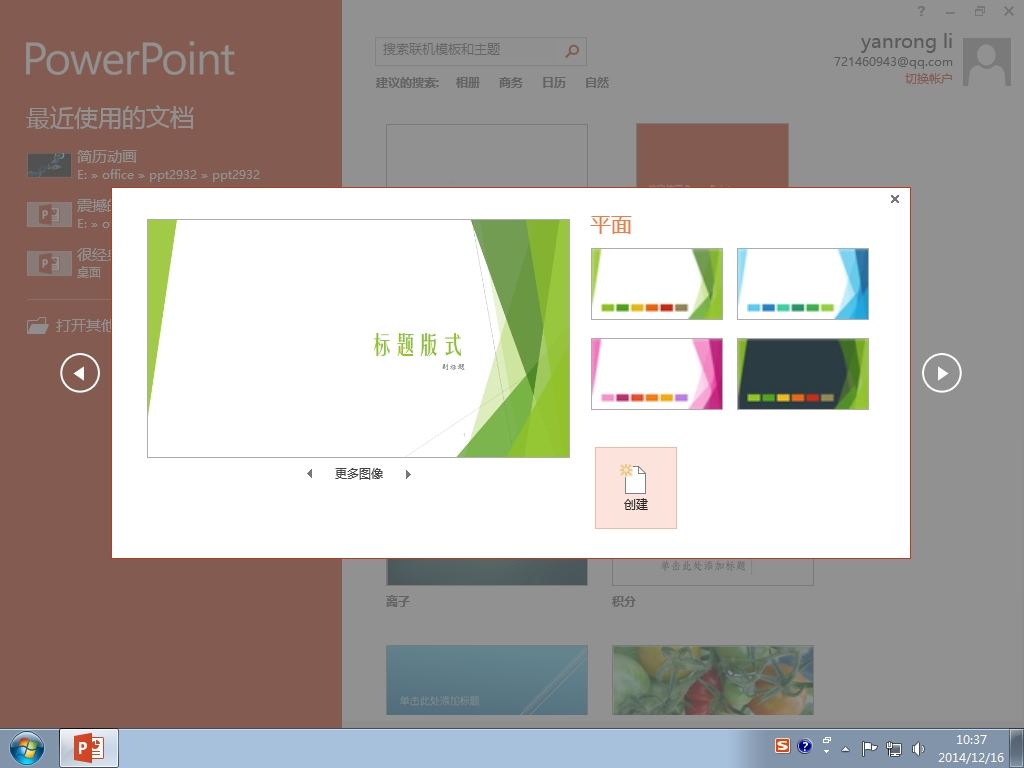This screenshot has height=768, width=1024.
Task: Go to the next template with right arrow circle
Action: pos(941,373)
